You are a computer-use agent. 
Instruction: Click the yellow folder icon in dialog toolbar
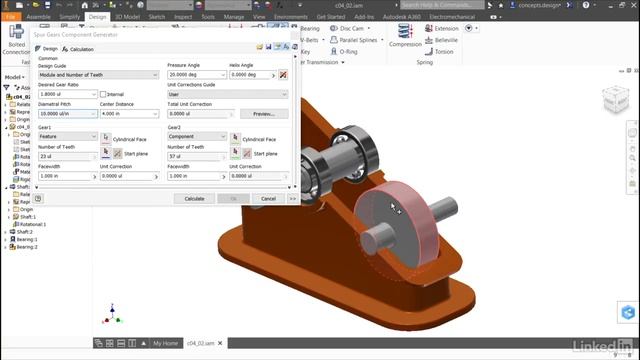point(260,47)
